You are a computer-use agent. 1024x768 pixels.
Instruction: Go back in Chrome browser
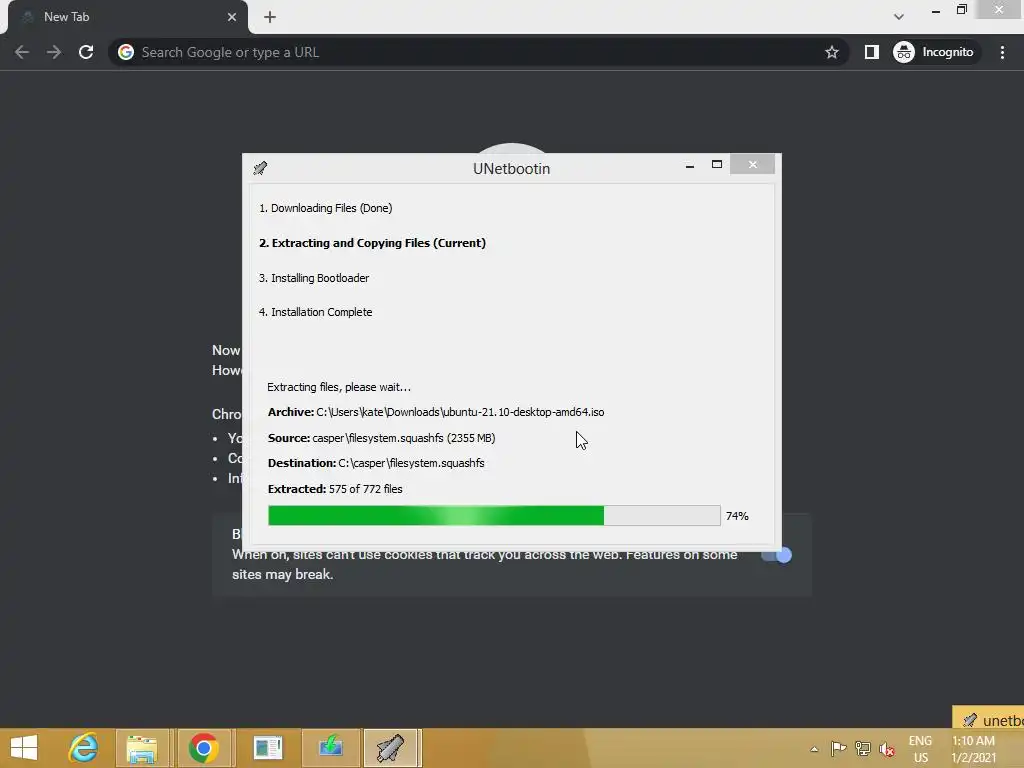point(22,52)
